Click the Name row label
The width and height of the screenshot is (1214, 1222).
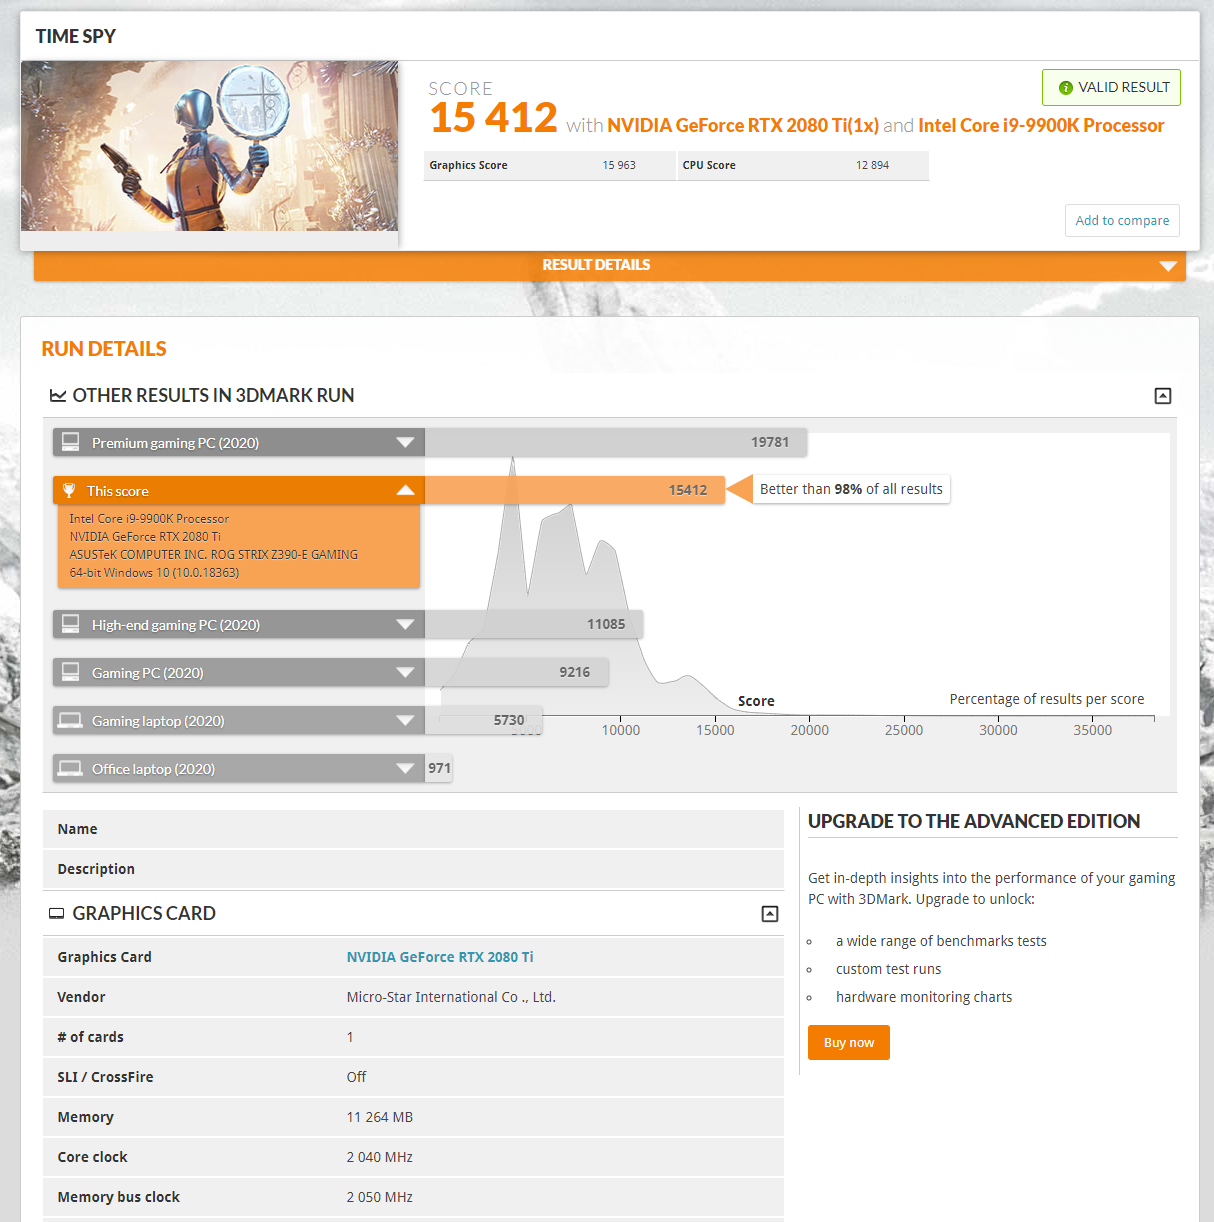(77, 829)
